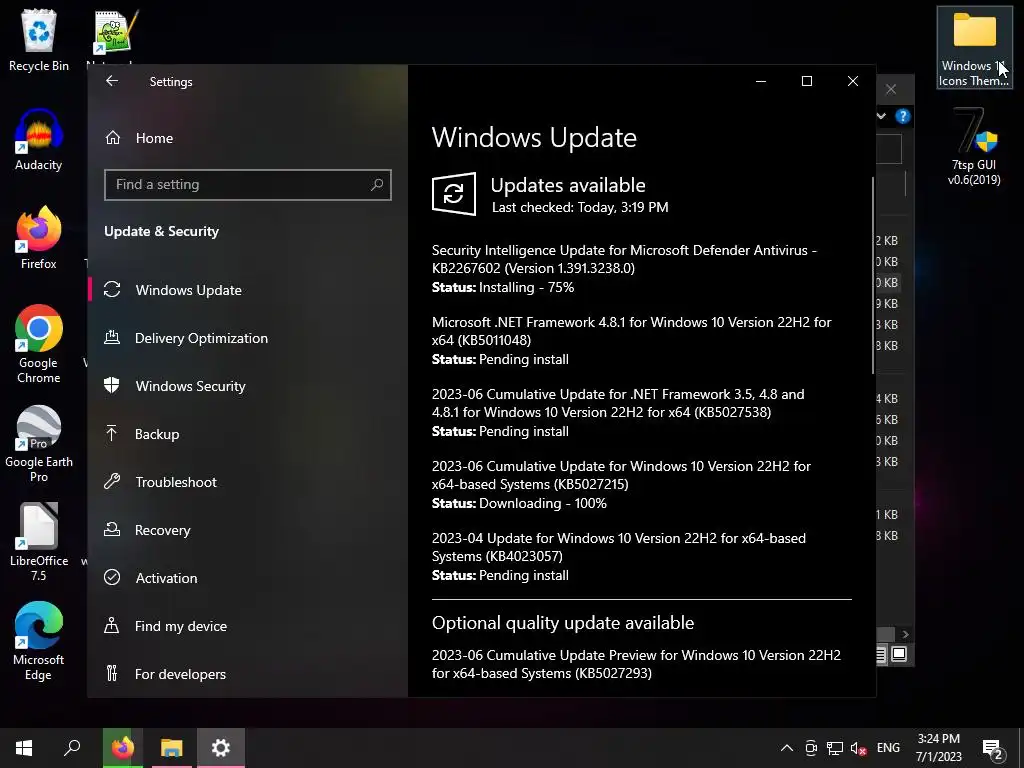This screenshot has width=1024, height=768.
Task: Open Windows Security page
Action: [x=190, y=386]
